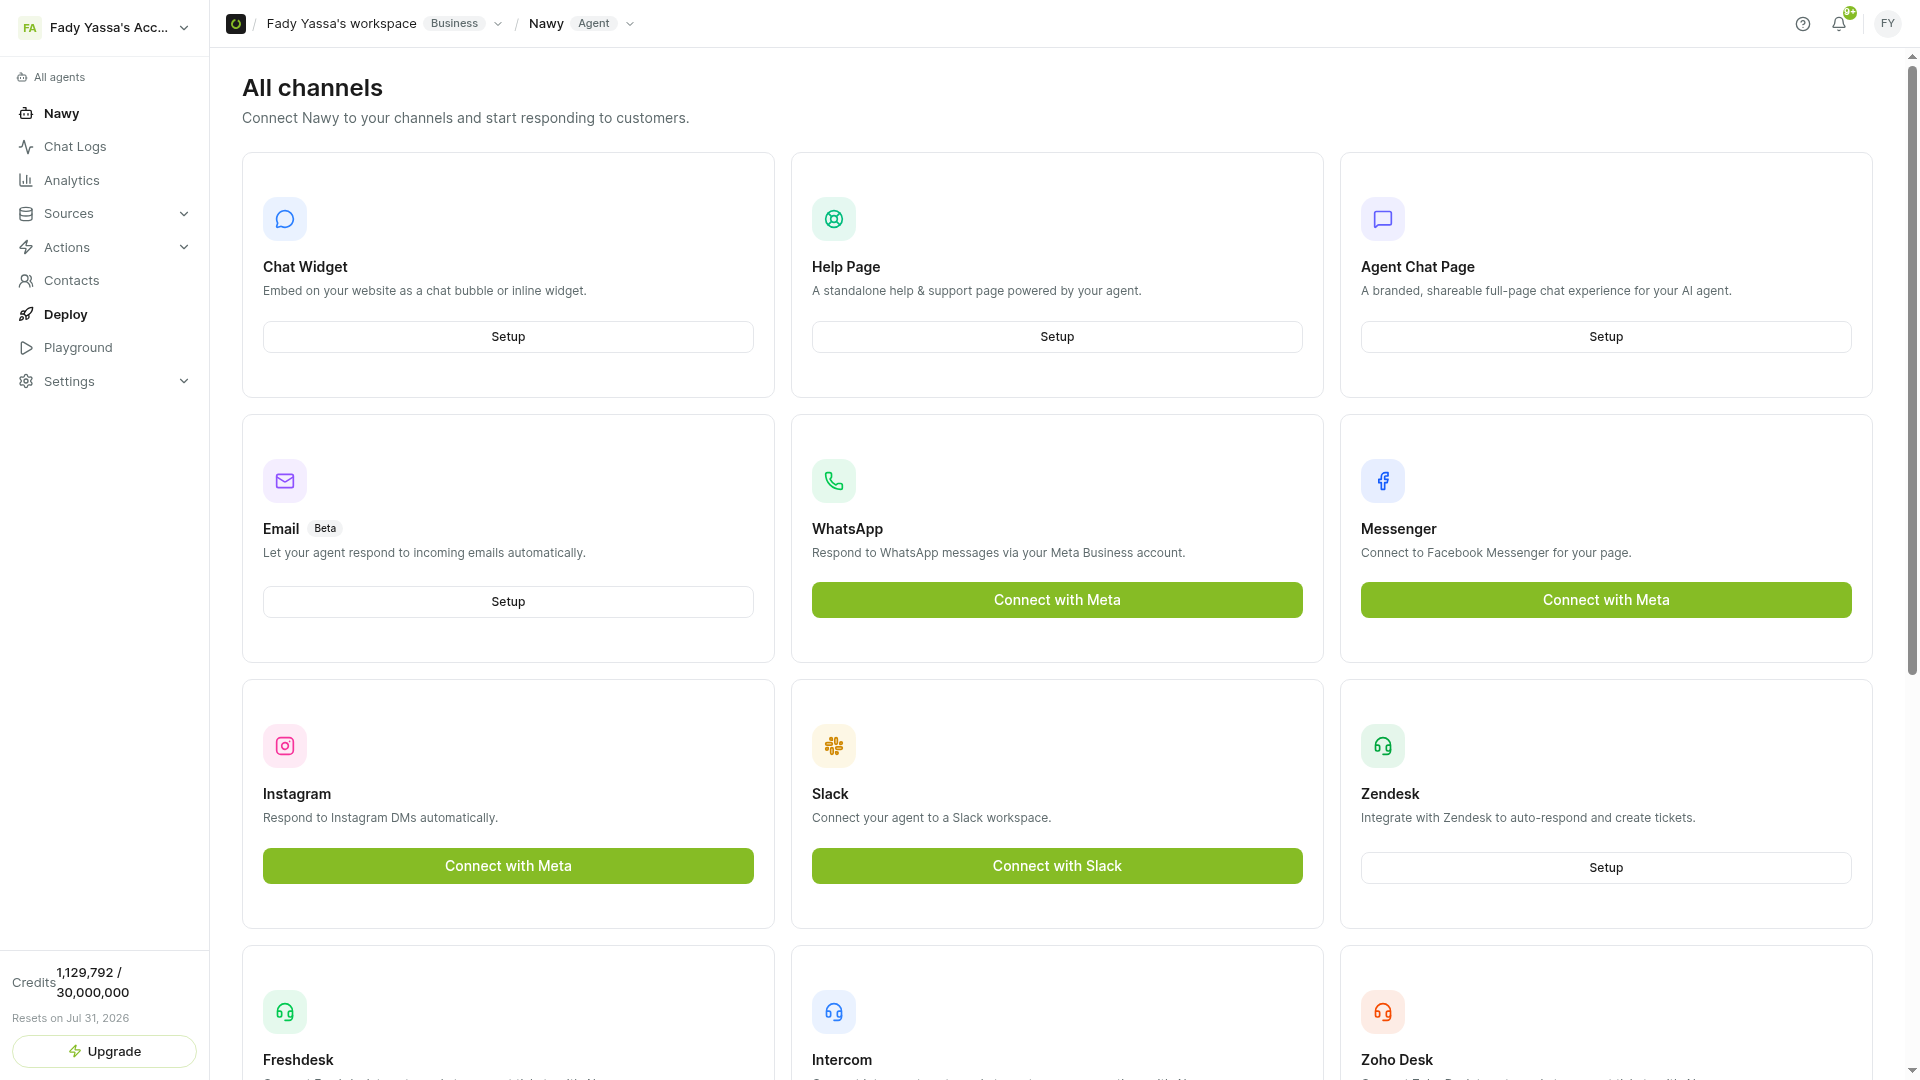The width and height of the screenshot is (1920, 1080).
Task: Click the Actions lightning icon
Action: (x=26, y=248)
